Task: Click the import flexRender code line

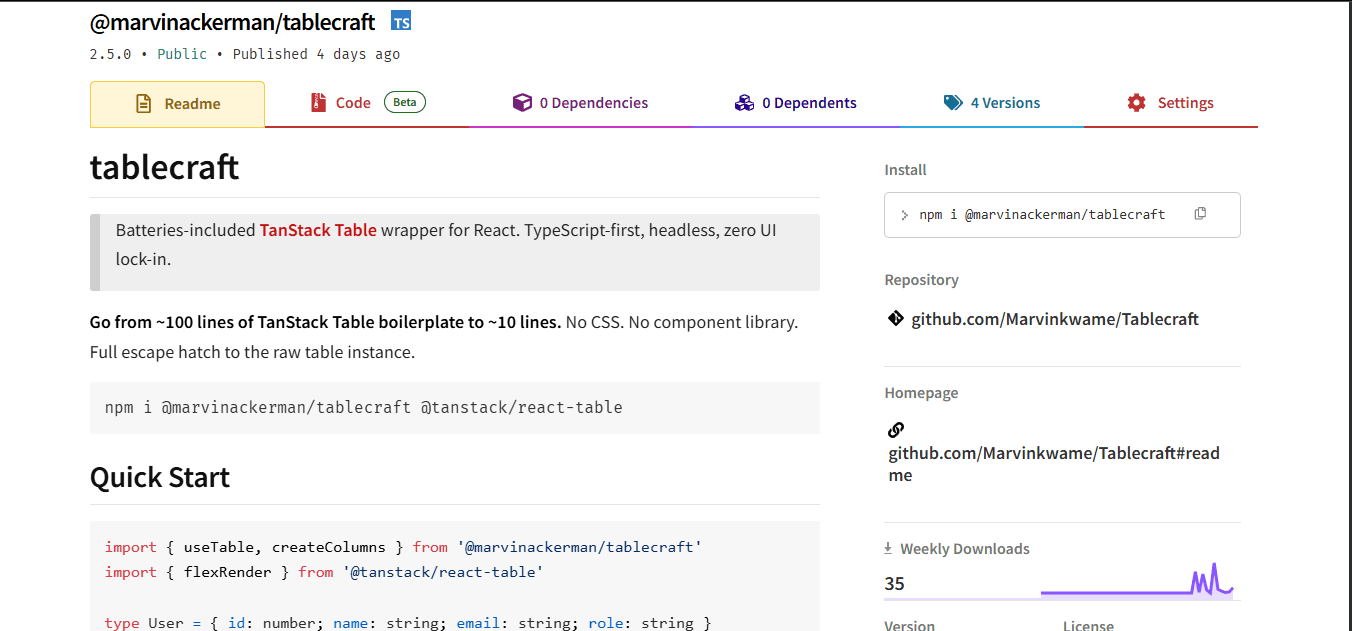Action: pyautogui.click(x=324, y=572)
